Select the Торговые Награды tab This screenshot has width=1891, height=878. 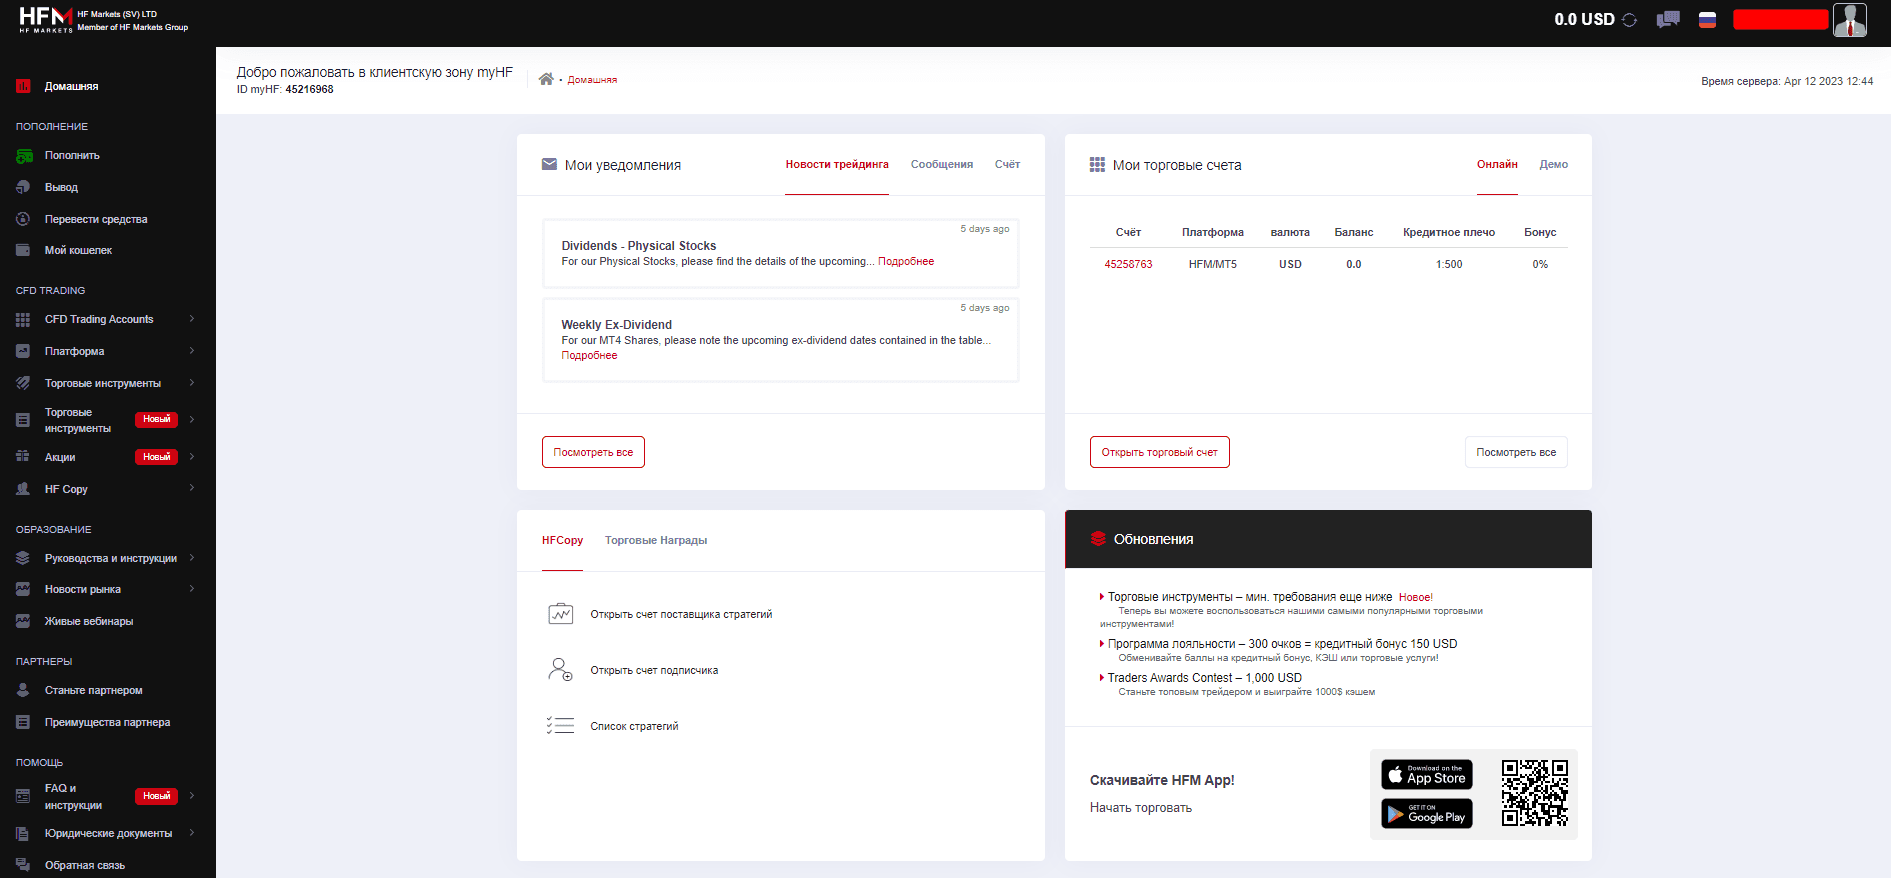[x=656, y=541]
